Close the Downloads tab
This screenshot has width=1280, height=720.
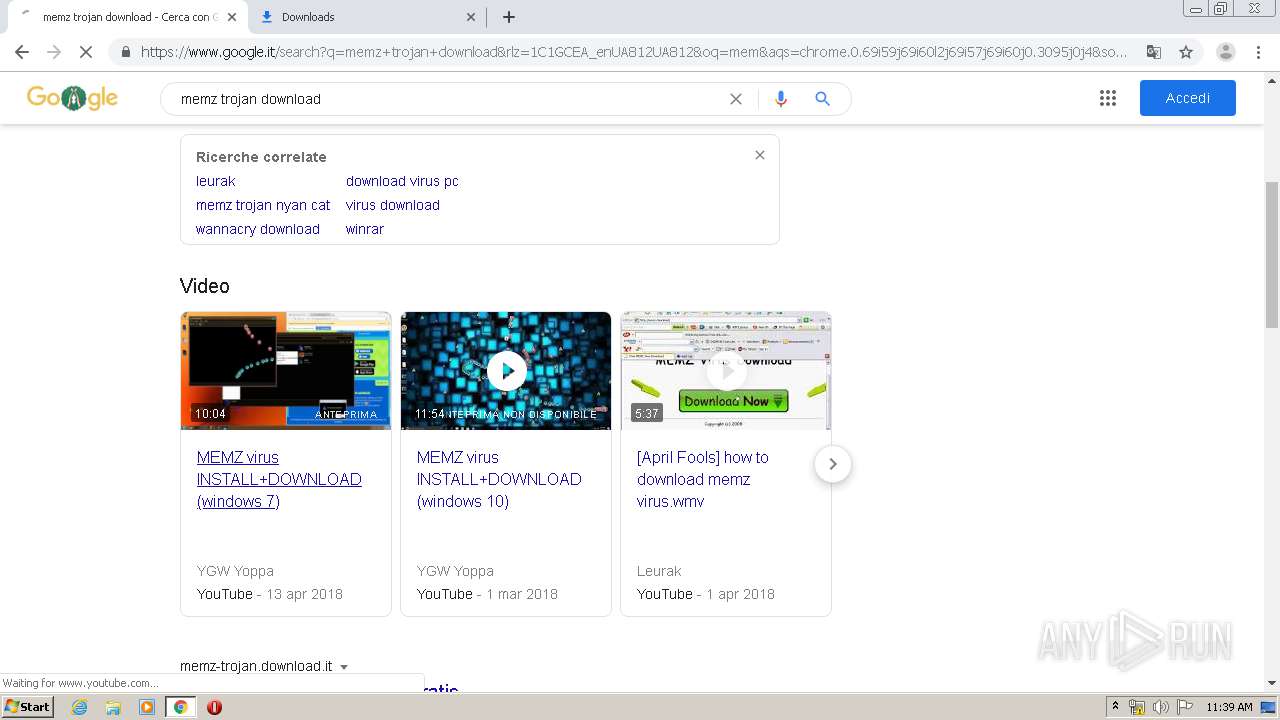coord(471,17)
